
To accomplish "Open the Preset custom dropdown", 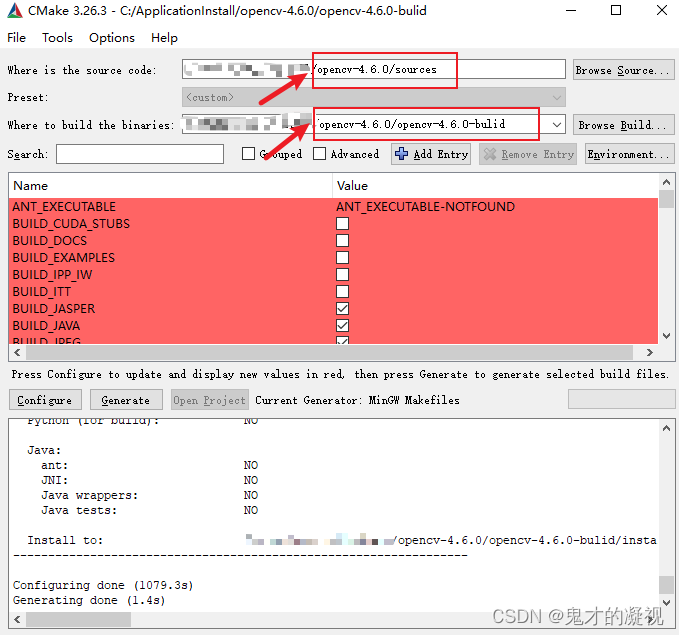I will pyautogui.click(x=374, y=97).
